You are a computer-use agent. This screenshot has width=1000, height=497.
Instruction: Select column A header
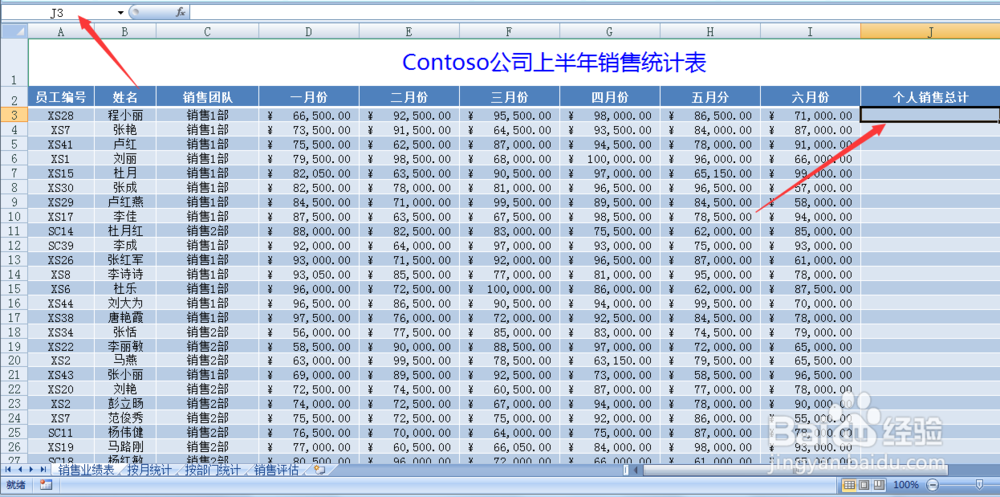[x=61, y=31]
